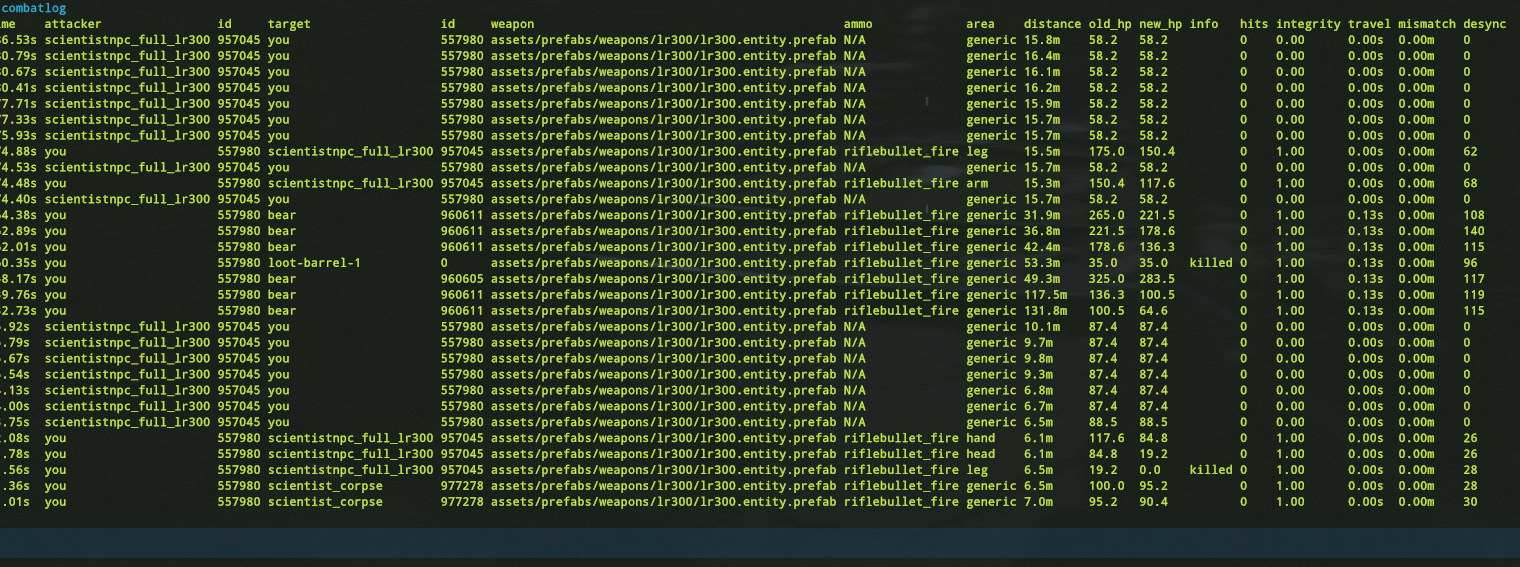Select the 175.0 old_hp value
The width and height of the screenshot is (1520, 567).
[x=1106, y=151]
